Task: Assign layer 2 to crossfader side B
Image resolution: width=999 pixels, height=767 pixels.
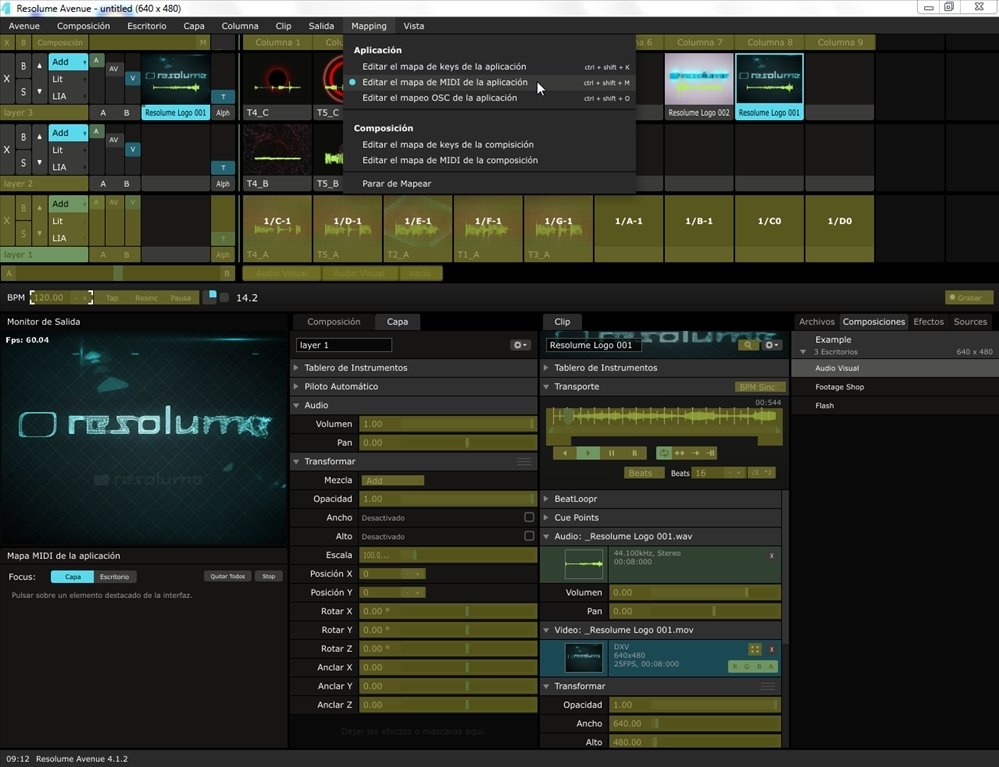Action: [x=127, y=183]
